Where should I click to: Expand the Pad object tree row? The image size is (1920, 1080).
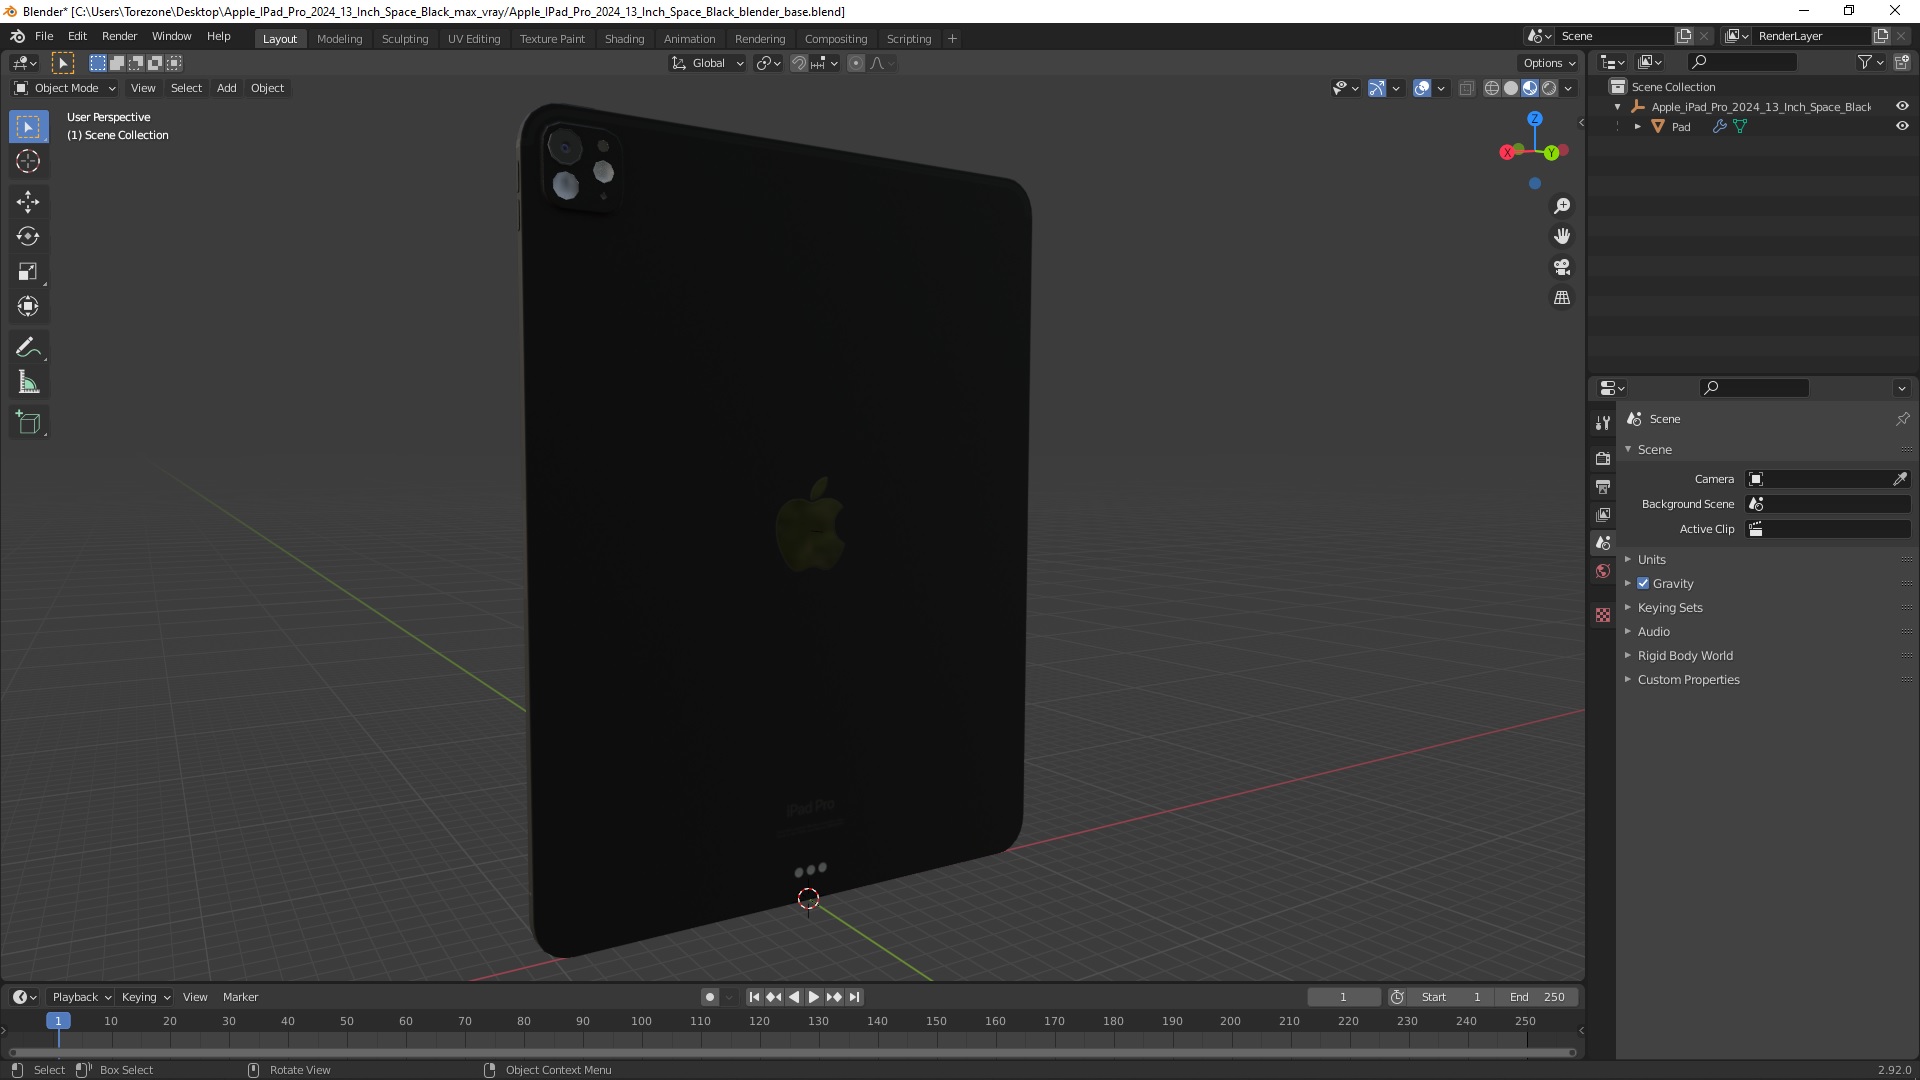(x=1638, y=126)
